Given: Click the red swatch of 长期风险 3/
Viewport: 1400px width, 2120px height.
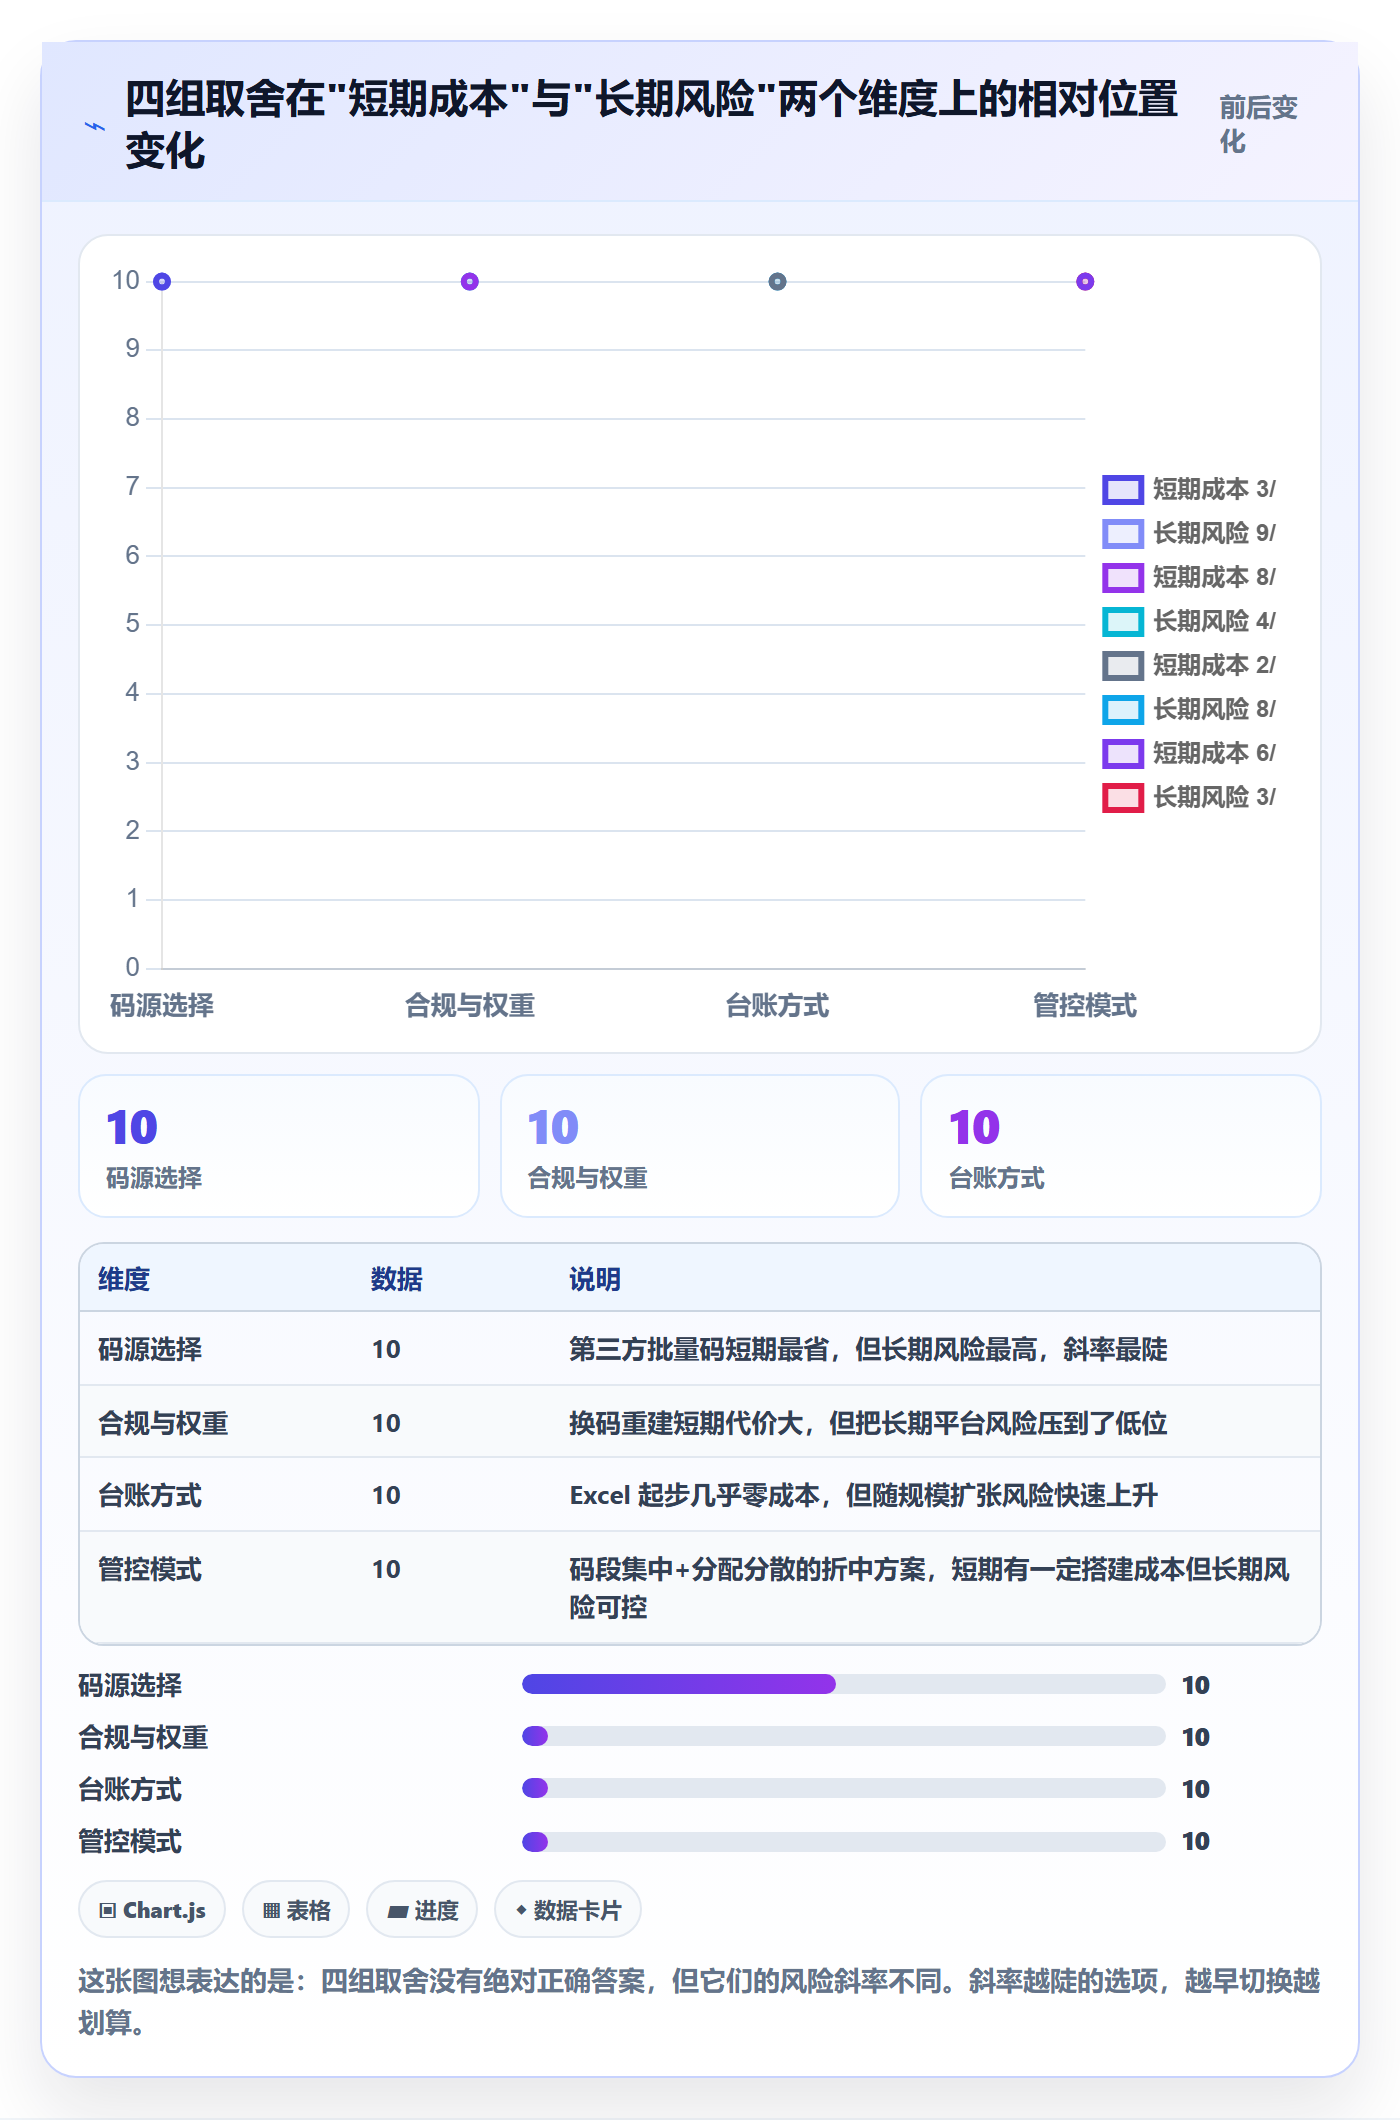Looking at the screenshot, I should point(1123,797).
